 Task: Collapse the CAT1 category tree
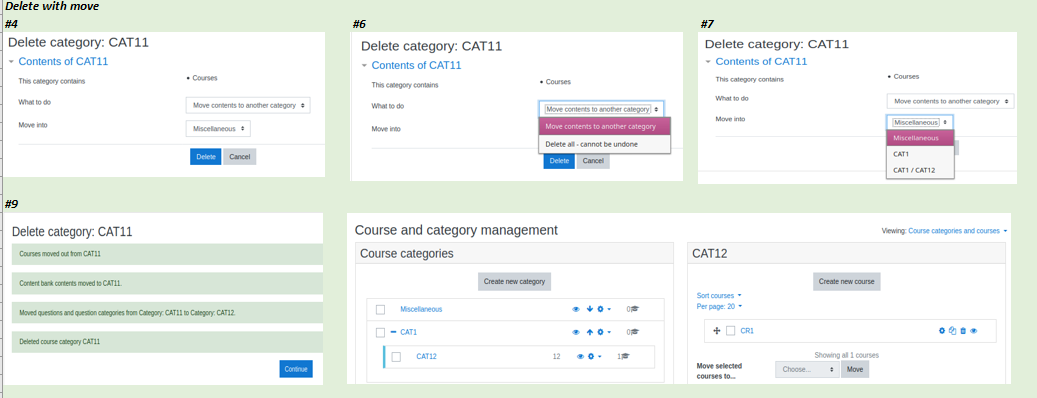(x=393, y=332)
